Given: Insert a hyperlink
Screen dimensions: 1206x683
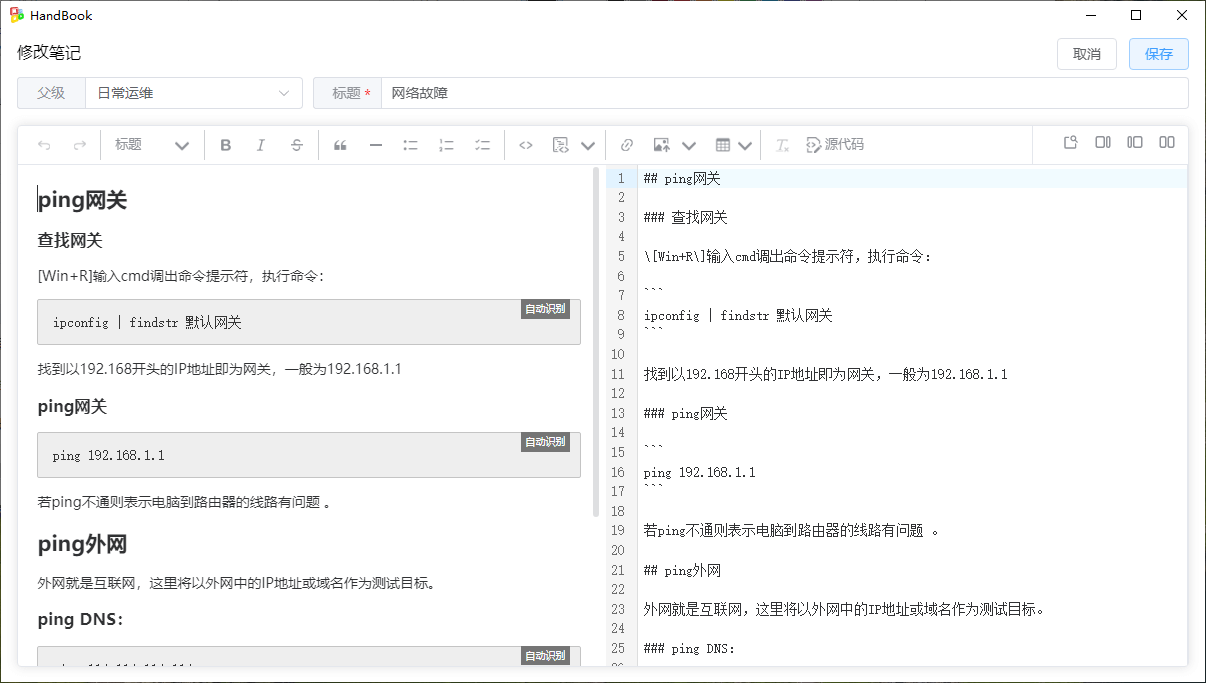Looking at the screenshot, I should [627, 145].
